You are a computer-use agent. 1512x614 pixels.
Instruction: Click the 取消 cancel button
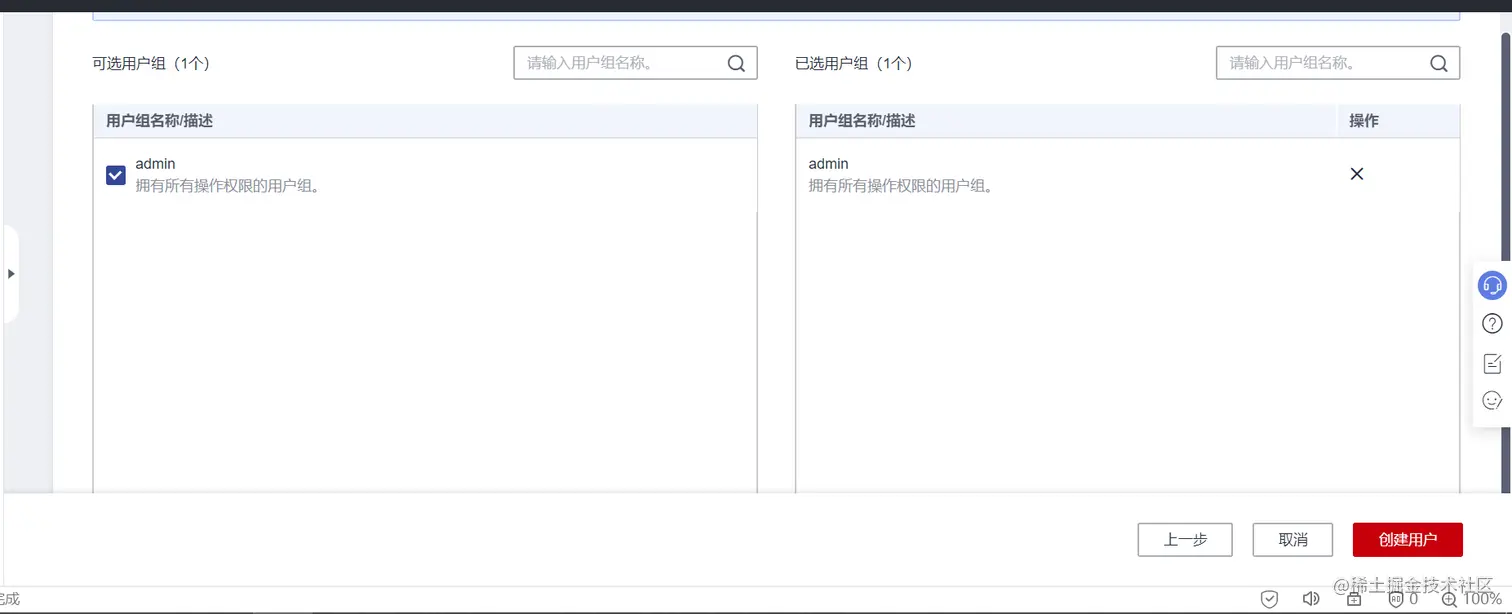click(x=1293, y=540)
